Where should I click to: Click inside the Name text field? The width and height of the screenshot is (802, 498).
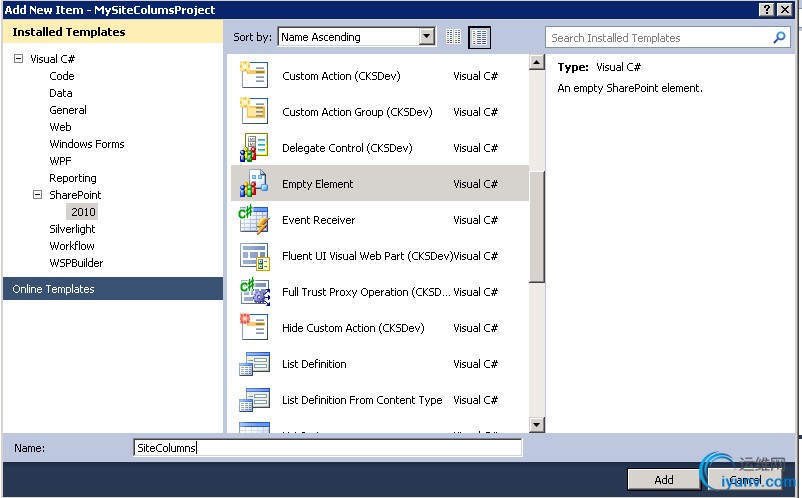(327, 447)
